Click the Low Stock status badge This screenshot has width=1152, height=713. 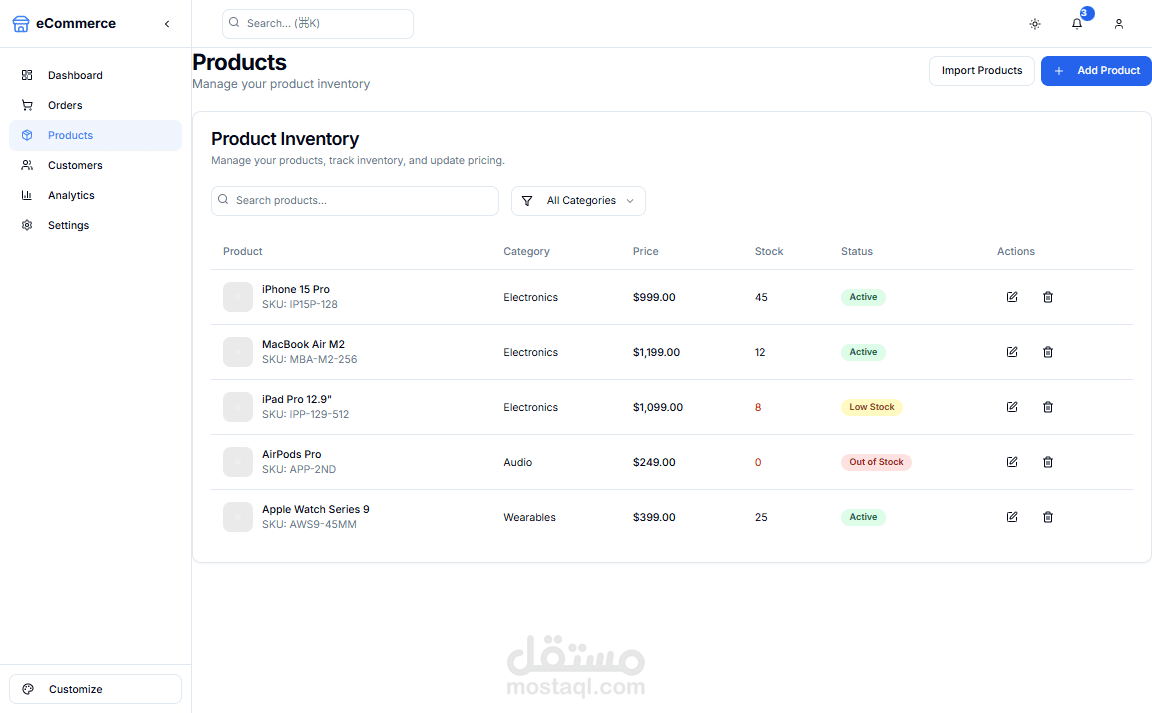coord(872,407)
